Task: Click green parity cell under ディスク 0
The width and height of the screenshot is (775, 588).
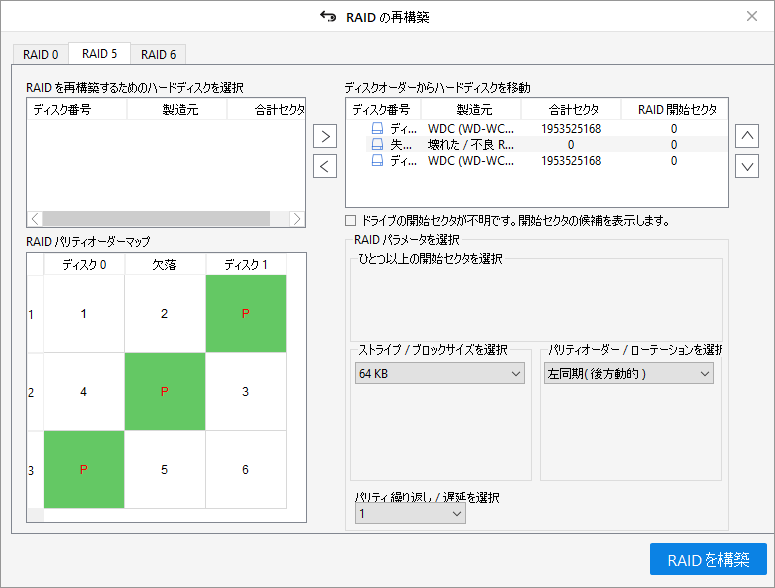Action: 84,469
